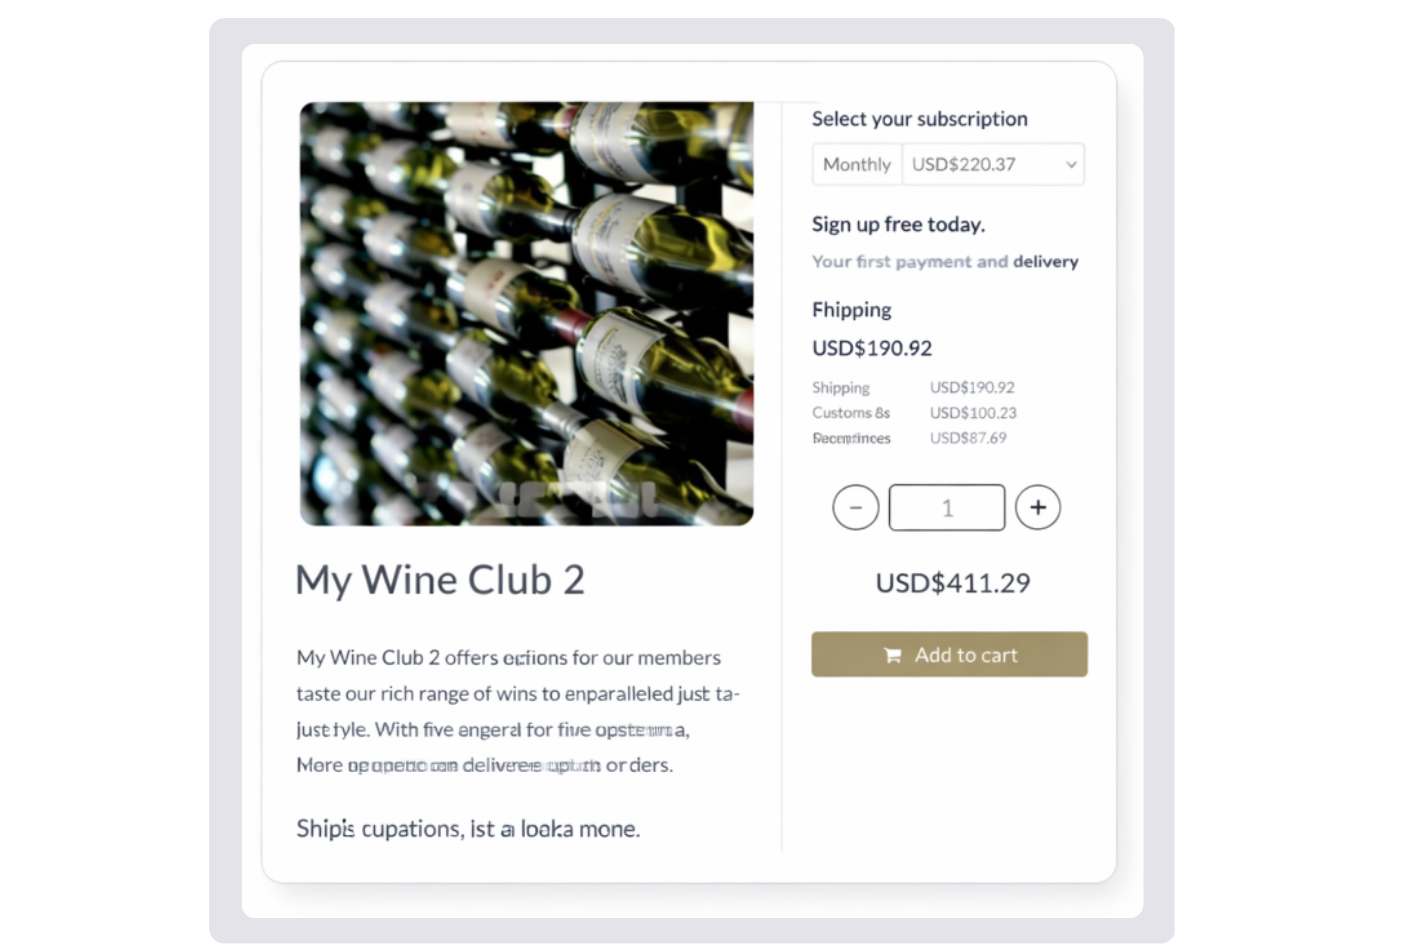Click the Shipping cost row
Image resolution: width=1421 pixels, height=950 pixels.
click(913, 388)
